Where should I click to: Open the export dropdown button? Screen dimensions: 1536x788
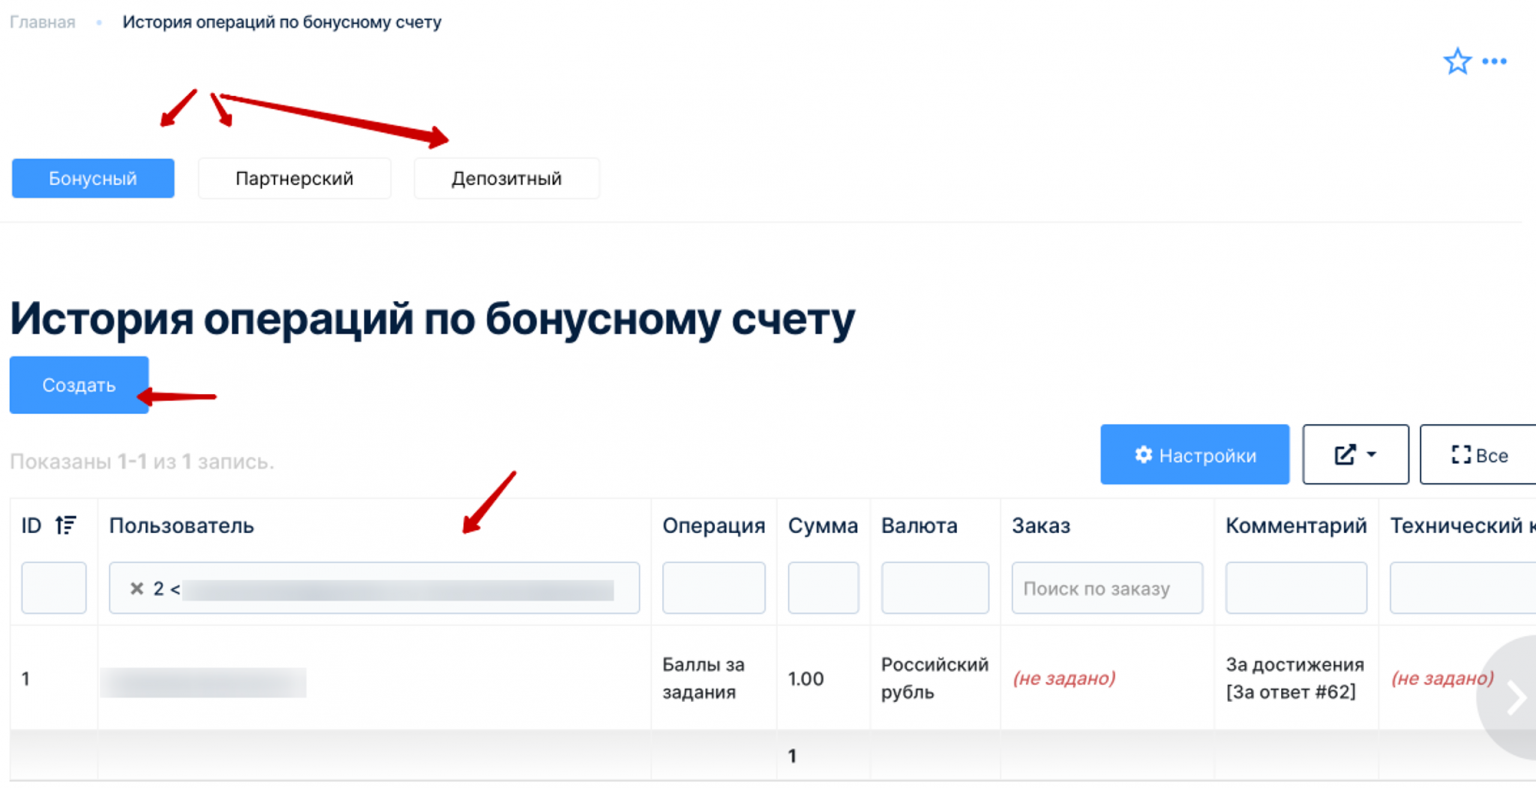coord(1355,455)
